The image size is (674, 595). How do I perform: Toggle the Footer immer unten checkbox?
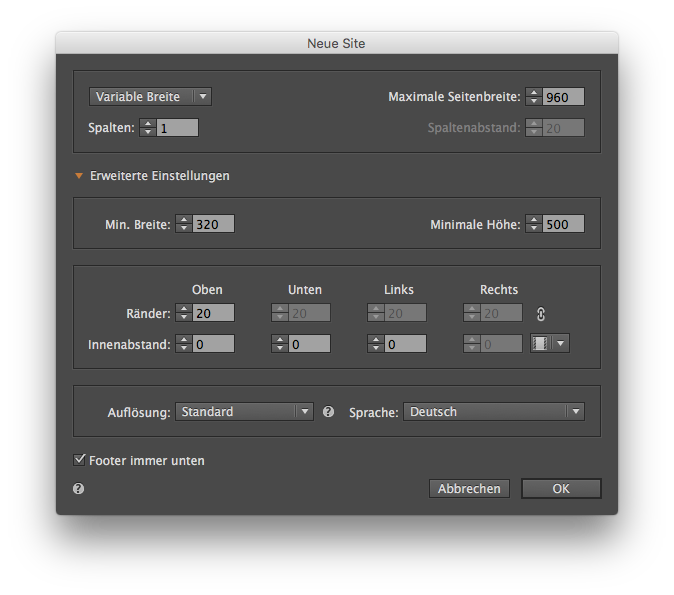(x=80, y=460)
